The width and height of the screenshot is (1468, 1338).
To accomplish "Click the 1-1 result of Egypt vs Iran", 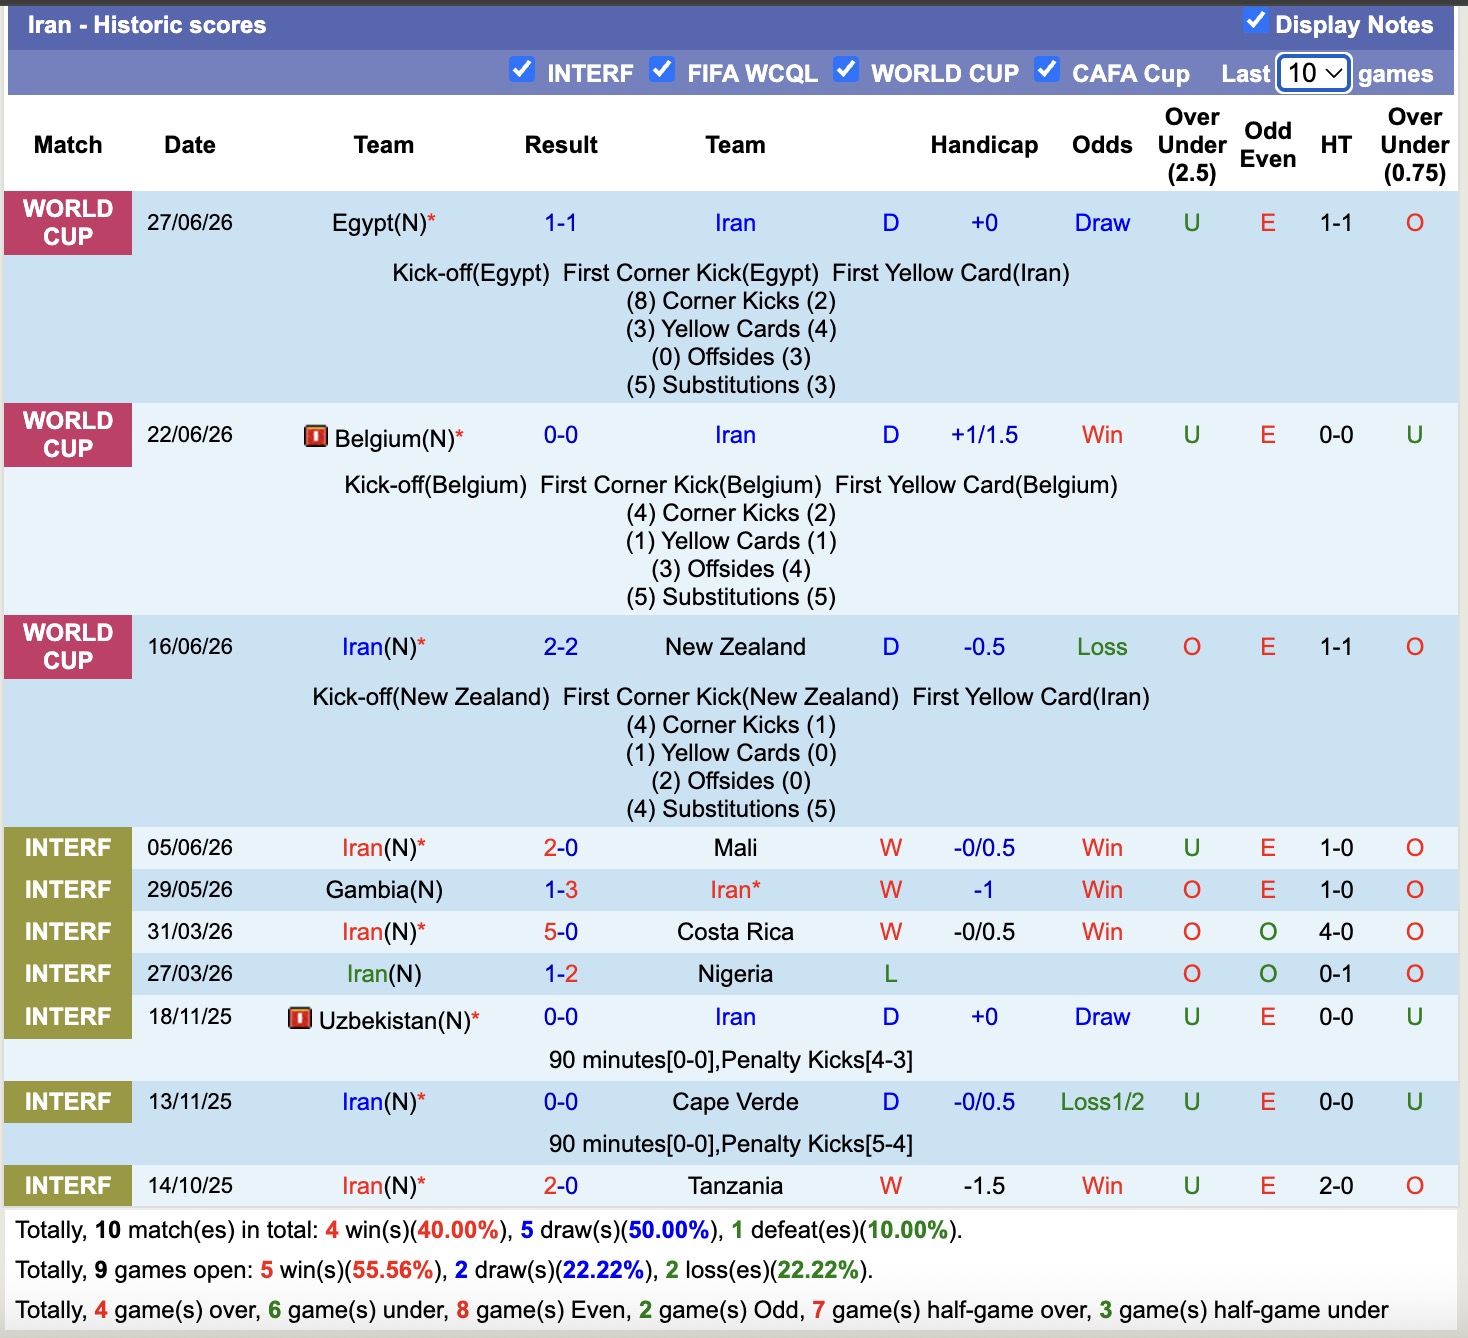I will tap(561, 223).
